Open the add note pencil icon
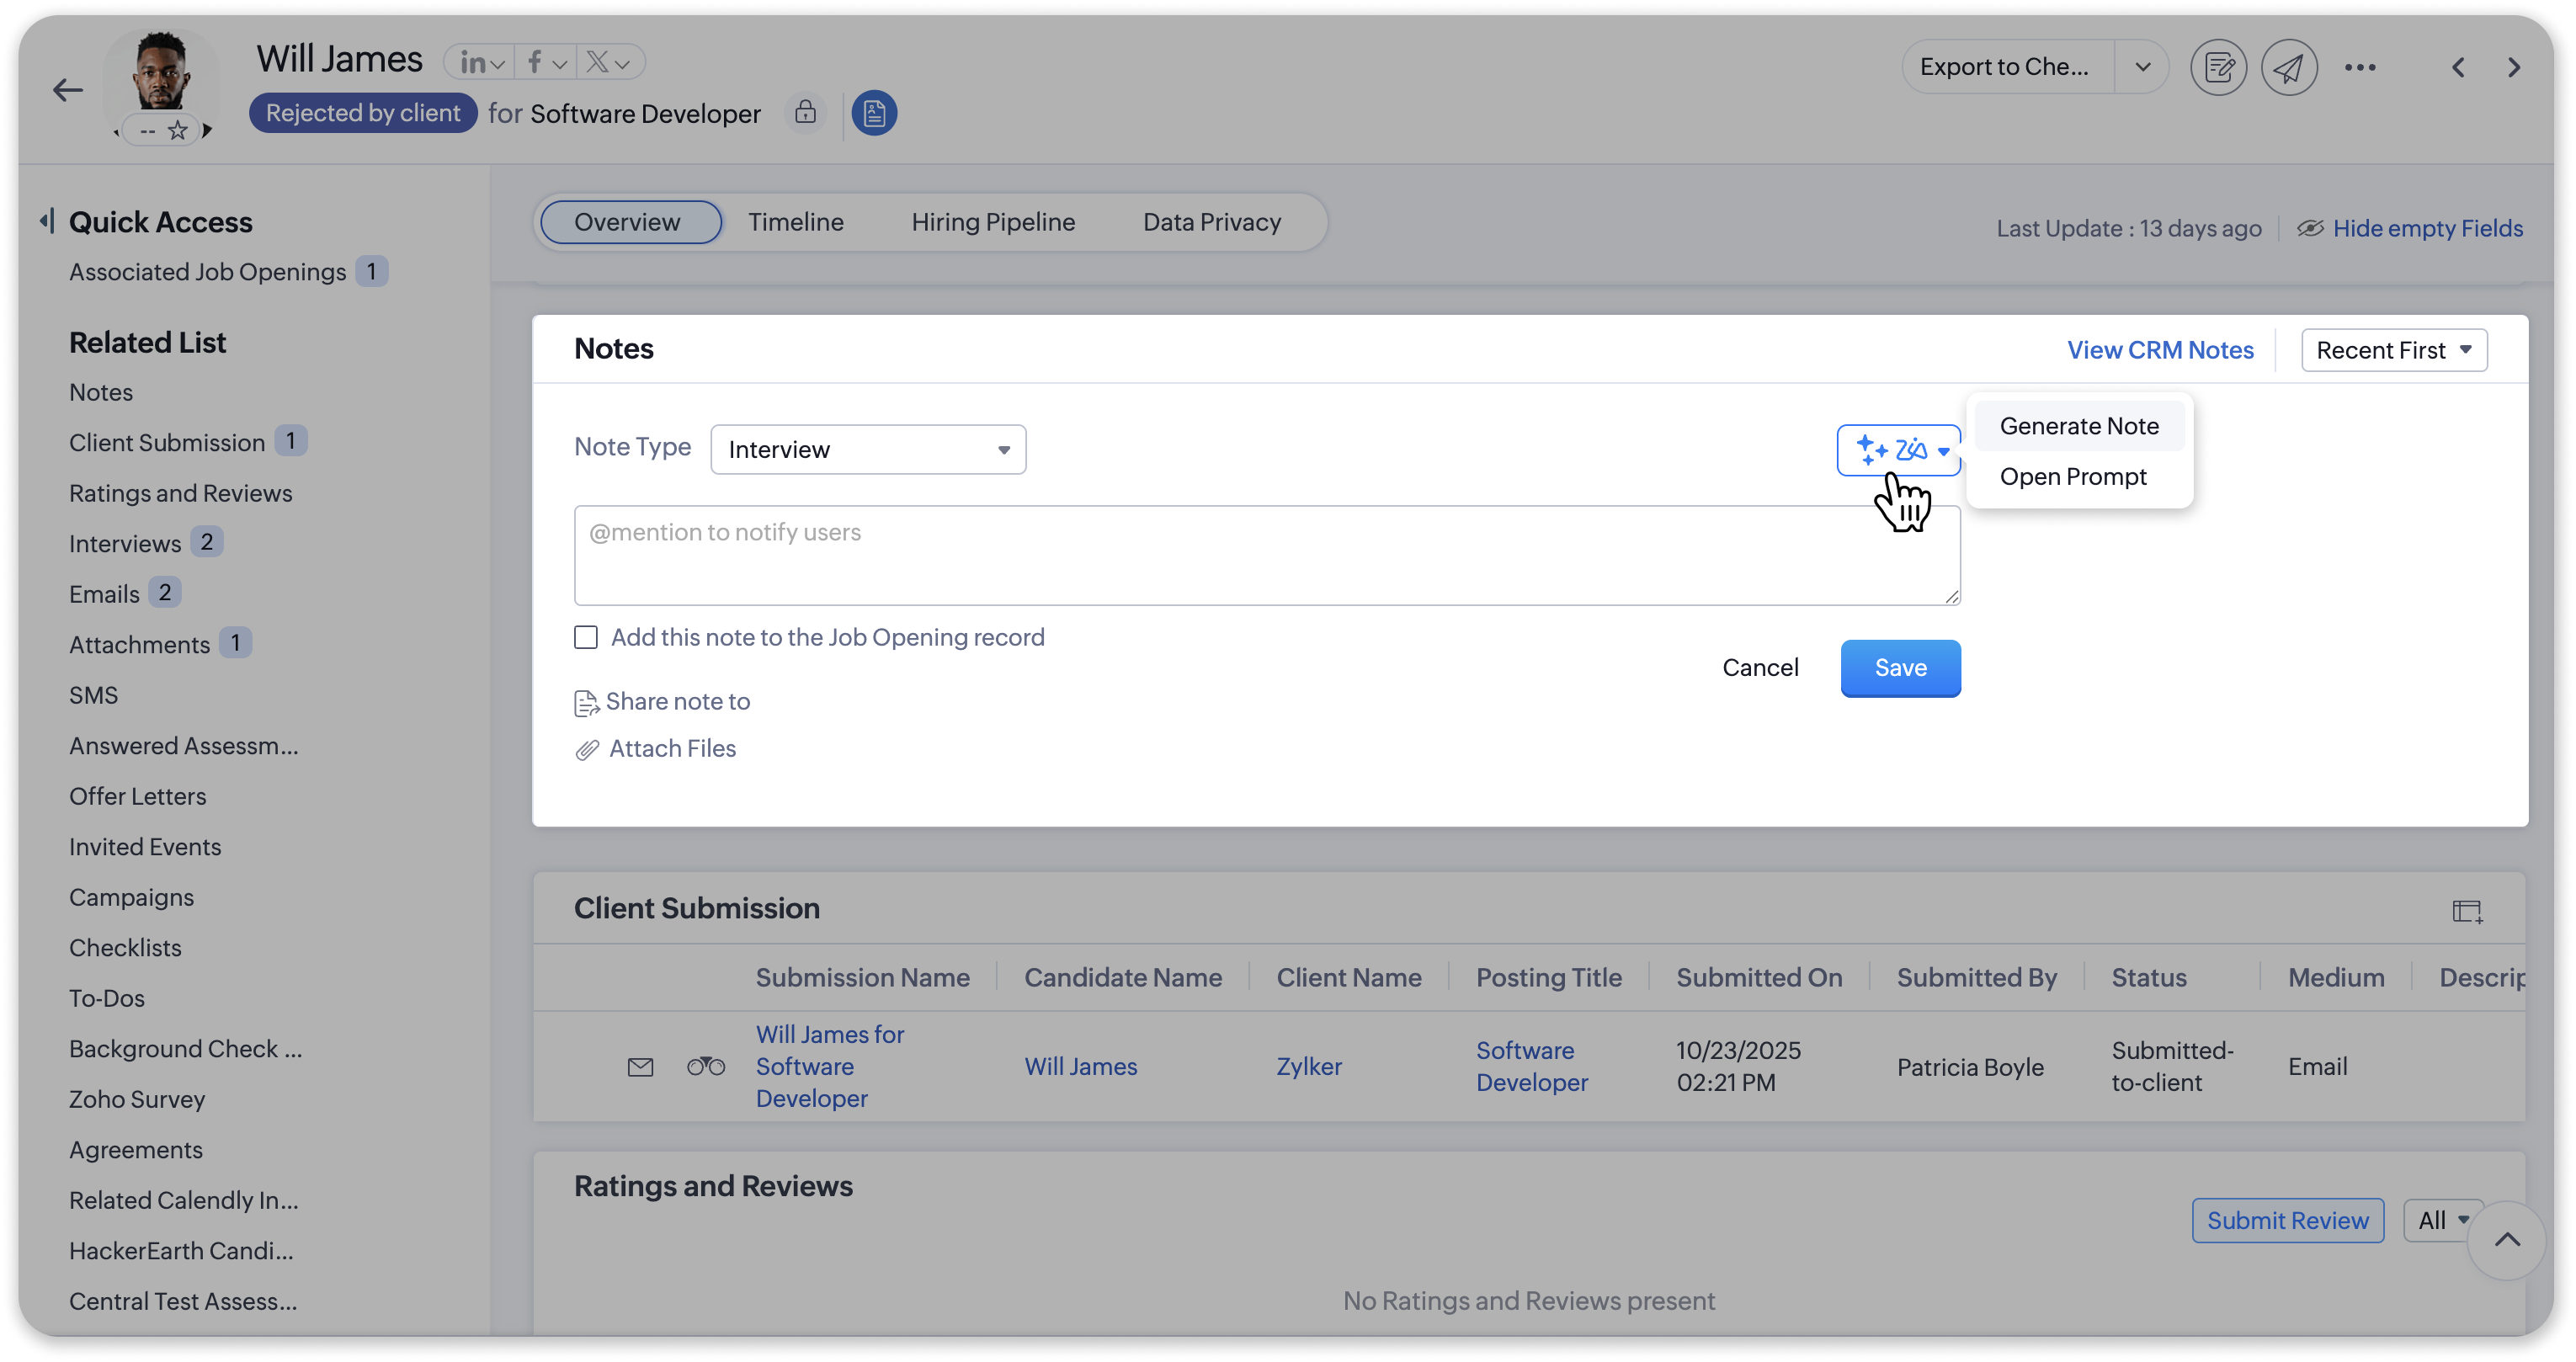 [x=2218, y=67]
